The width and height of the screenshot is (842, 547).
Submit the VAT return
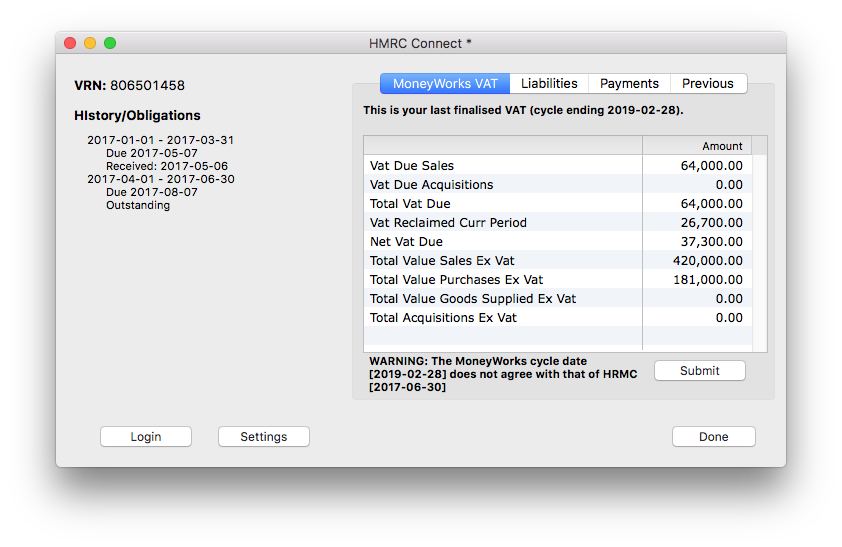[x=699, y=371]
